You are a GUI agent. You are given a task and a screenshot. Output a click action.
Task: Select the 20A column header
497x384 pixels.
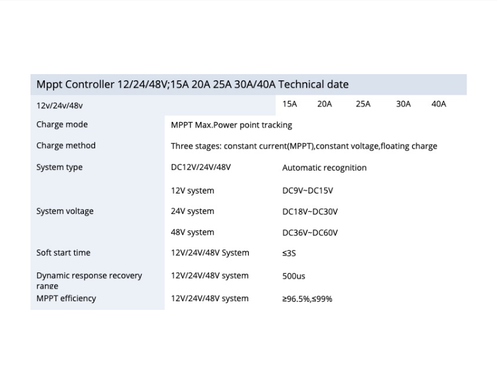click(325, 104)
